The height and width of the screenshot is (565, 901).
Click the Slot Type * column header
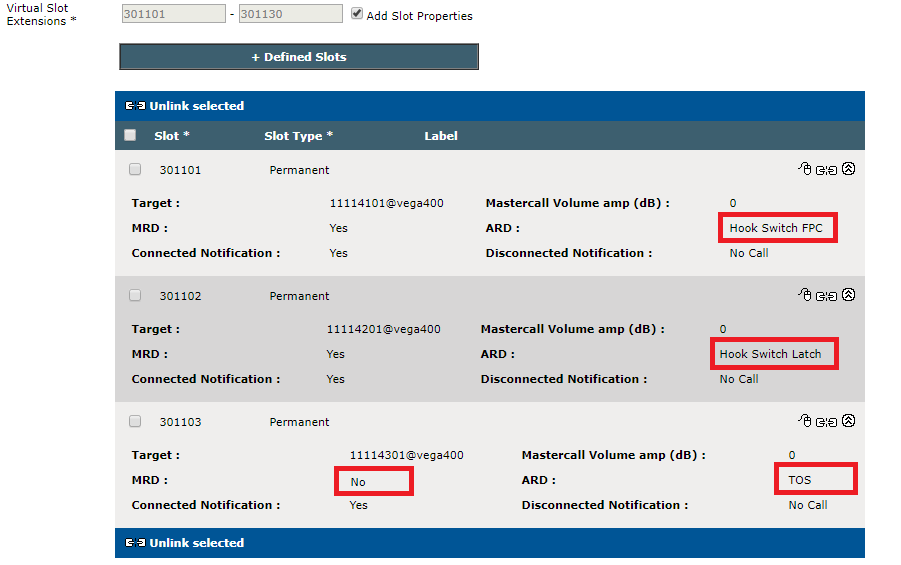[299, 136]
